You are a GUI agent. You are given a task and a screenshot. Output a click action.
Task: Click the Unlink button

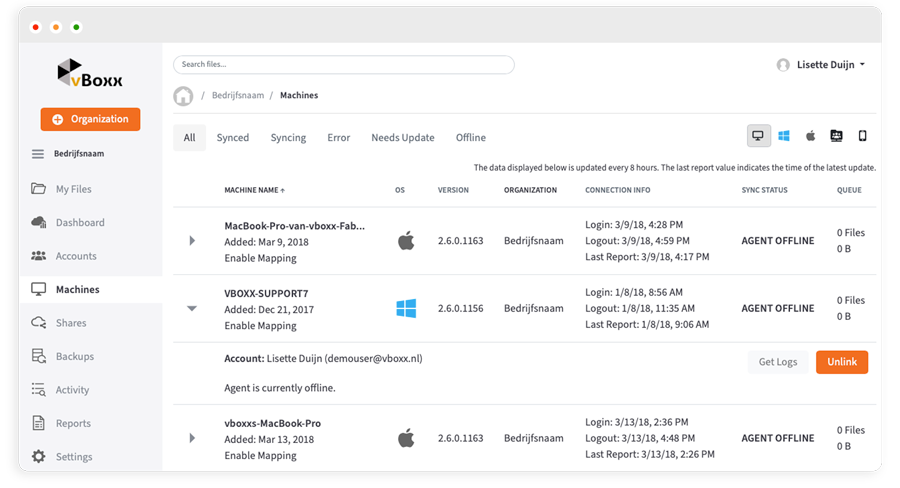click(841, 362)
